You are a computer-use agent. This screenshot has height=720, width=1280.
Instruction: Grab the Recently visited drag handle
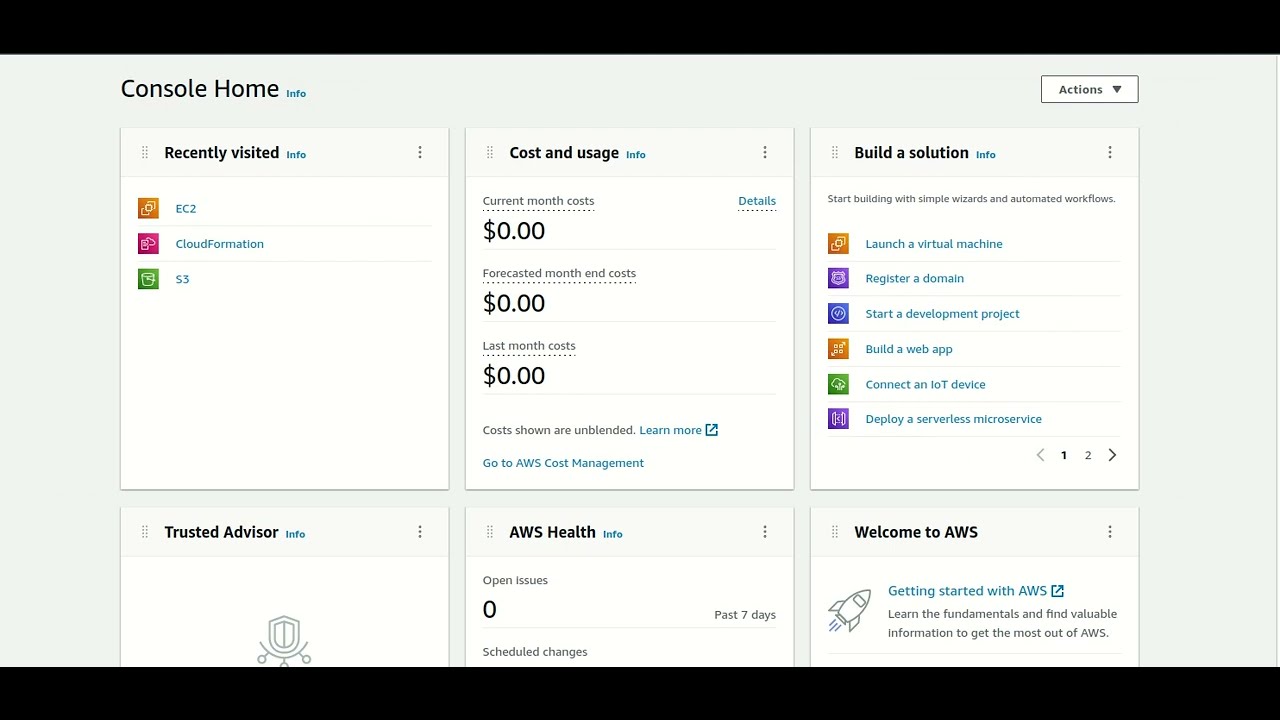click(145, 152)
